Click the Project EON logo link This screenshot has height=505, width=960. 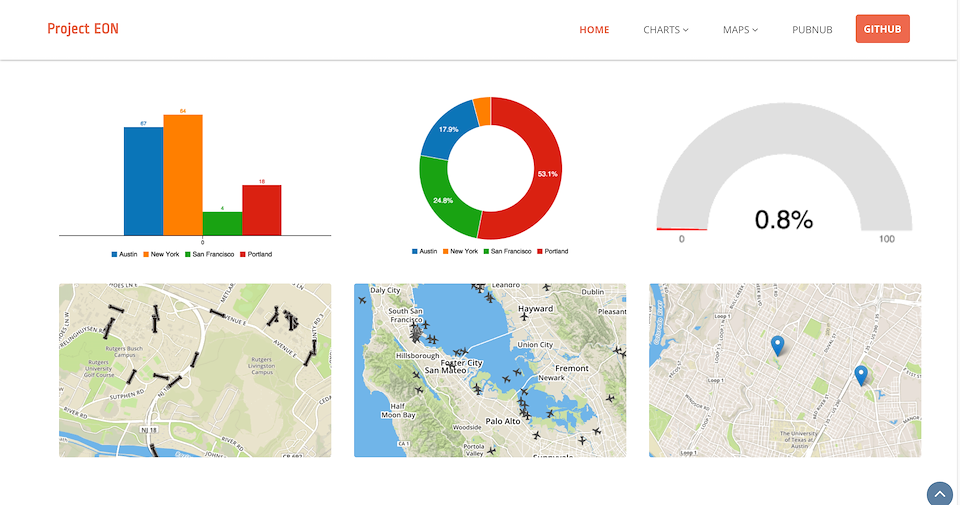(83, 29)
